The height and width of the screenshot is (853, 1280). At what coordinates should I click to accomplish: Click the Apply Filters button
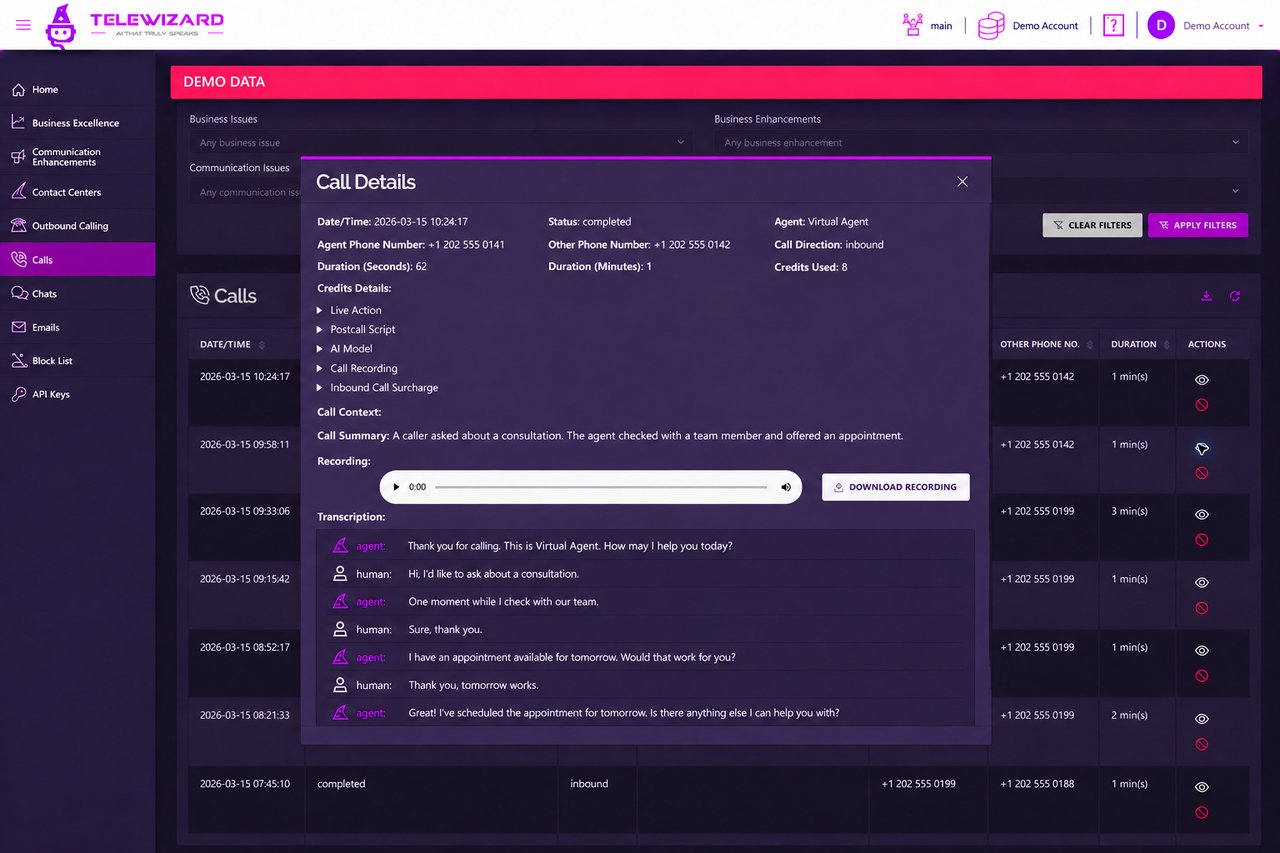[x=1198, y=225]
